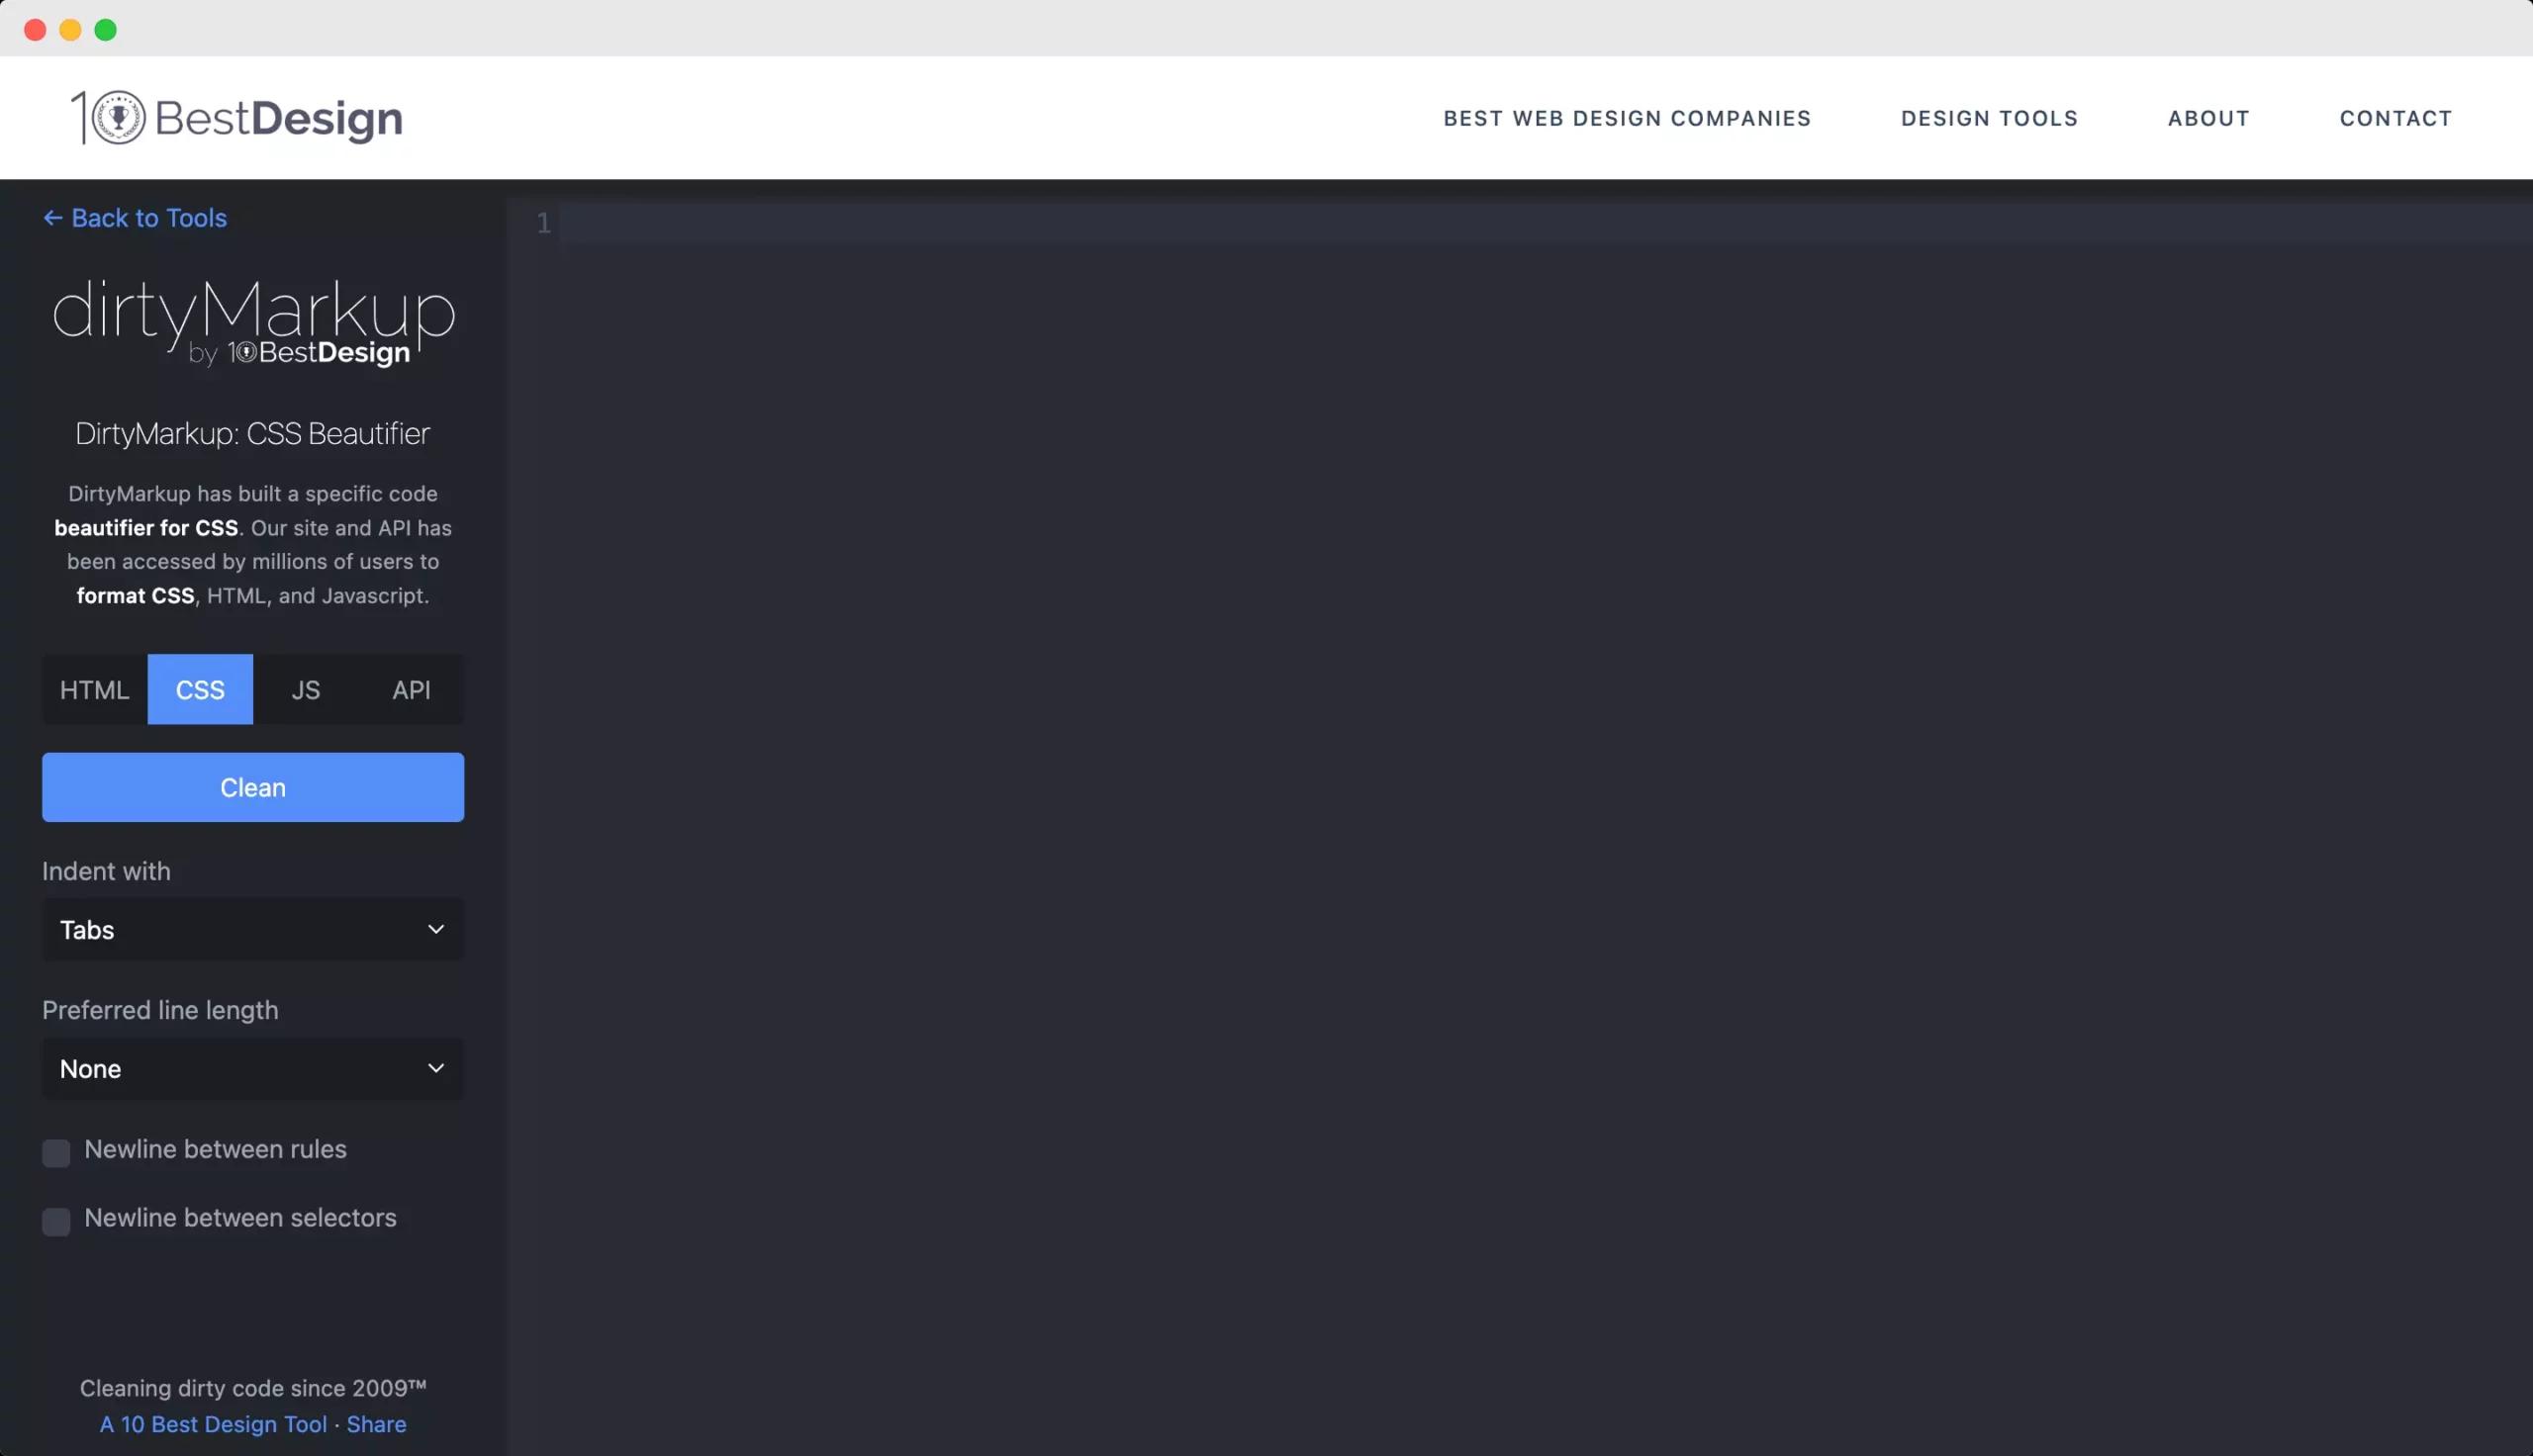
Task: Click inside the empty code editor area
Action: coord(1500,700)
